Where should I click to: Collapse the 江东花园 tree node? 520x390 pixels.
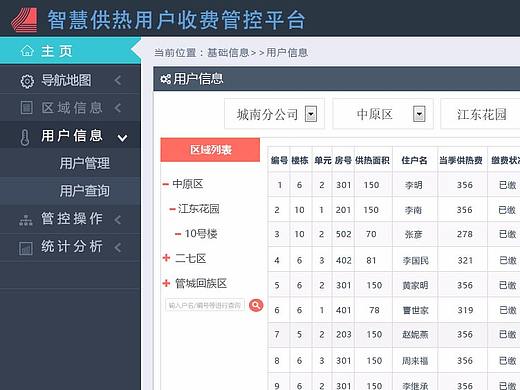coord(172,209)
